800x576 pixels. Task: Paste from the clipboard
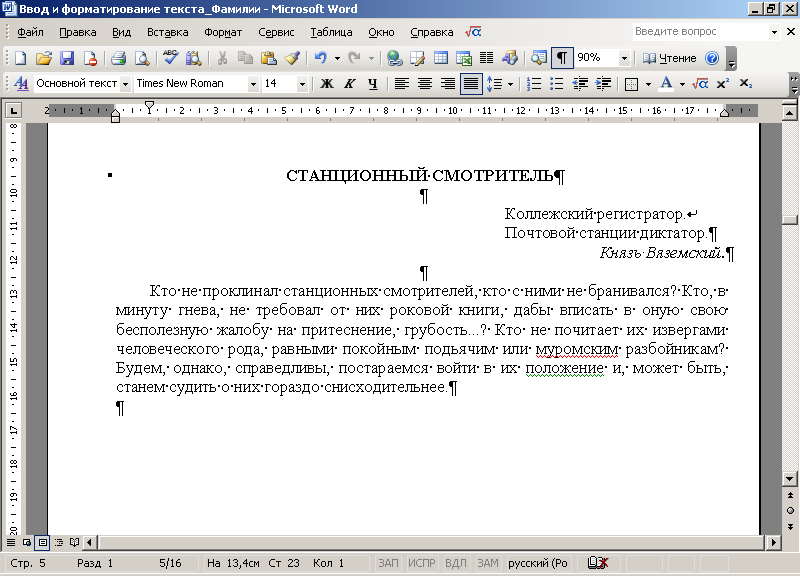point(268,58)
